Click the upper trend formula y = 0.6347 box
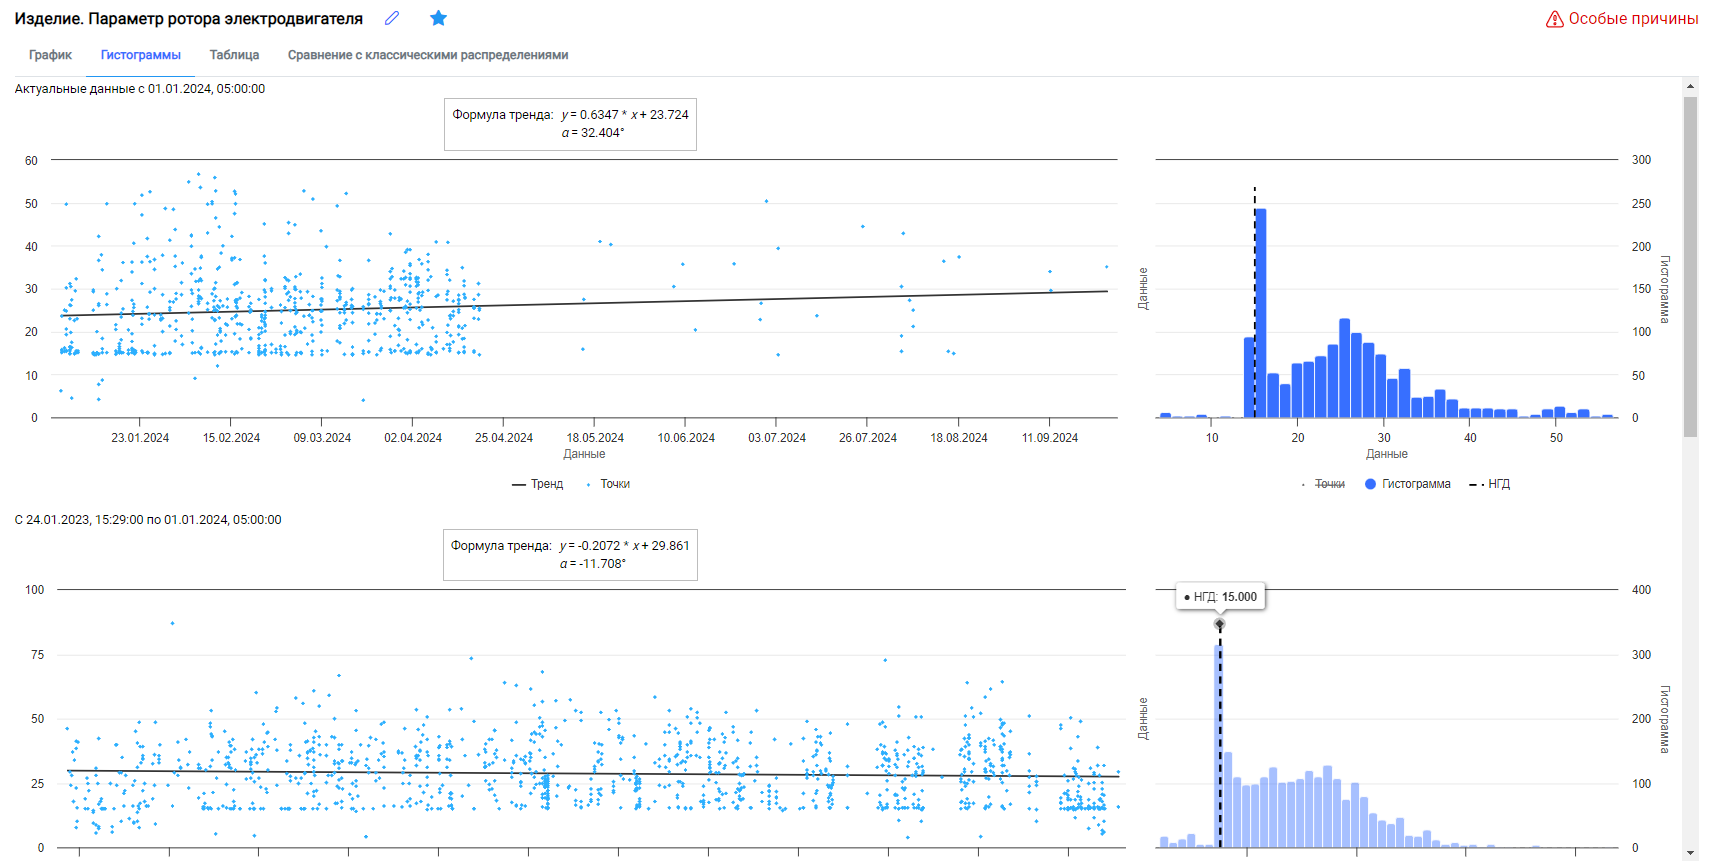This screenshot has height=861, width=1715. [x=570, y=124]
